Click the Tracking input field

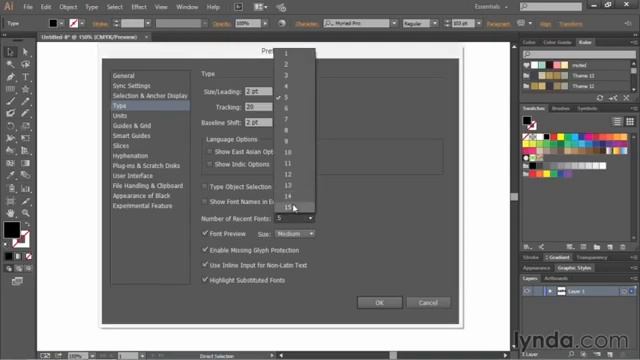[x=258, y=107]
